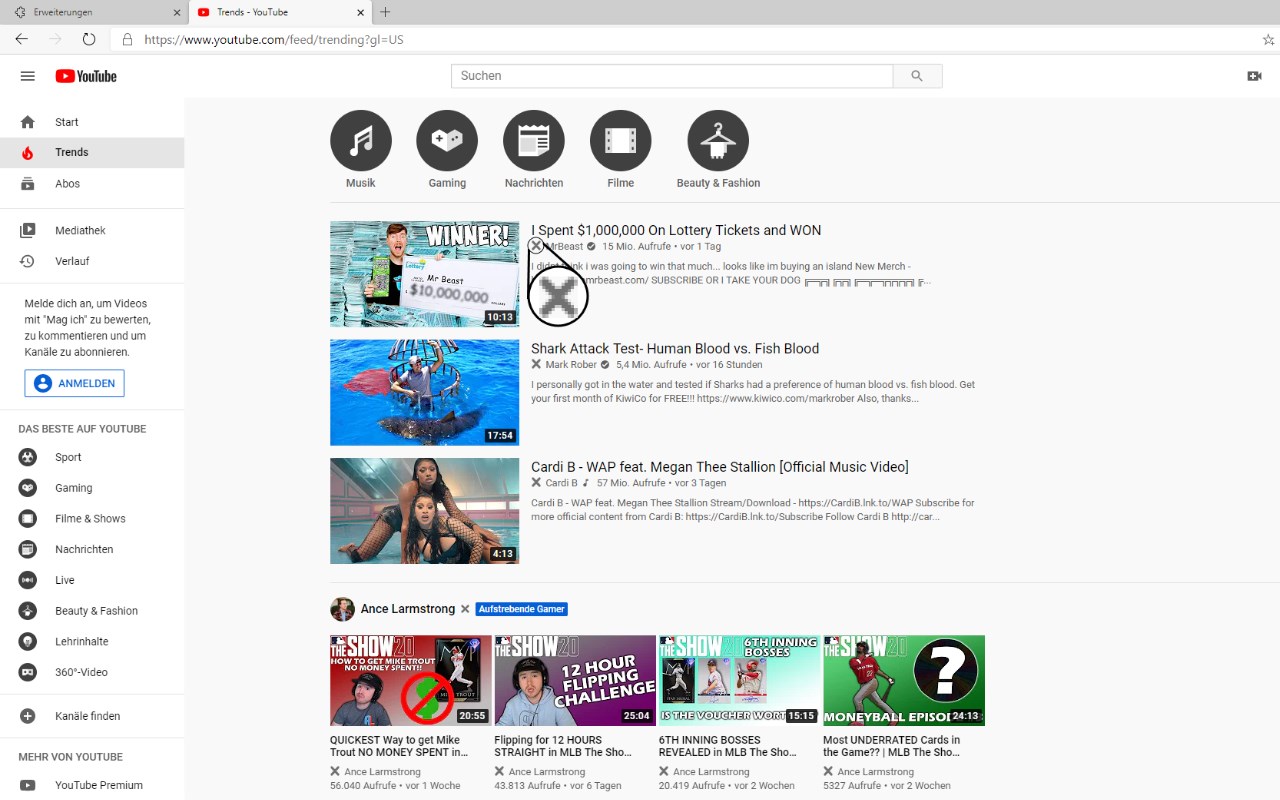Screen dimensions: 1280x800
Task: Open the Gaming category circle icon
Action: [447, 141]
